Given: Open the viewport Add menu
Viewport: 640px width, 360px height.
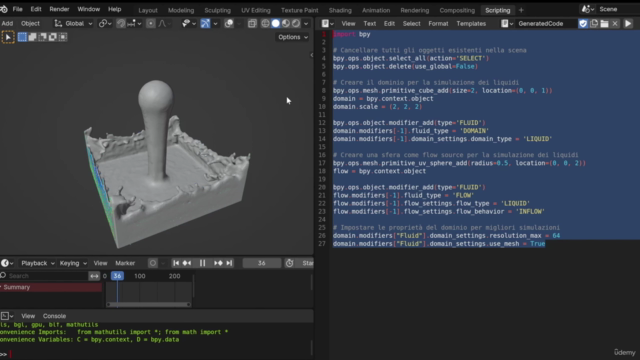Looking at the screenshot, I should (7, 24).
